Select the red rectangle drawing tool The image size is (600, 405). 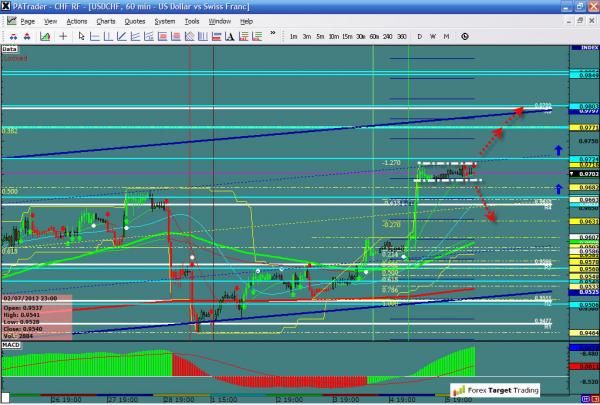coord(162,37)
